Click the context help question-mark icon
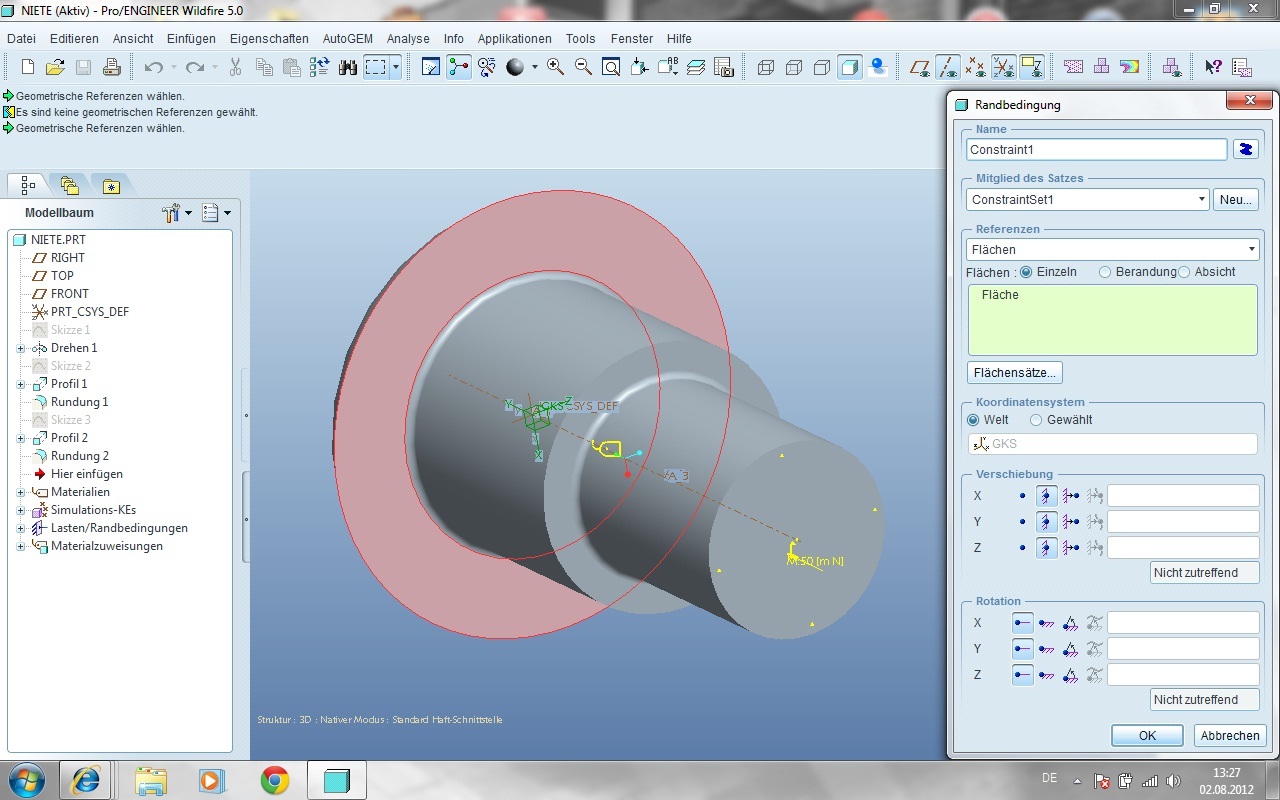 click(1213, 67)
